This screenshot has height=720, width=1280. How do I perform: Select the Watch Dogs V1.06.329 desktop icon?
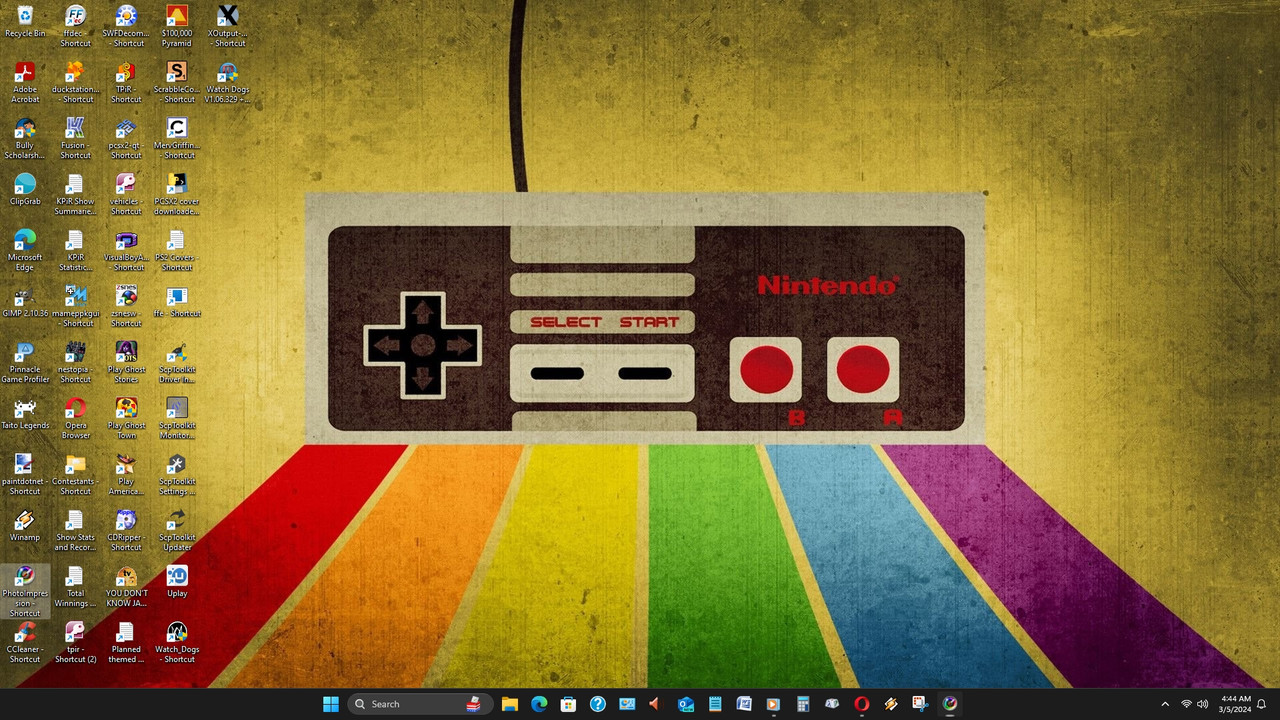coord(227,82)
